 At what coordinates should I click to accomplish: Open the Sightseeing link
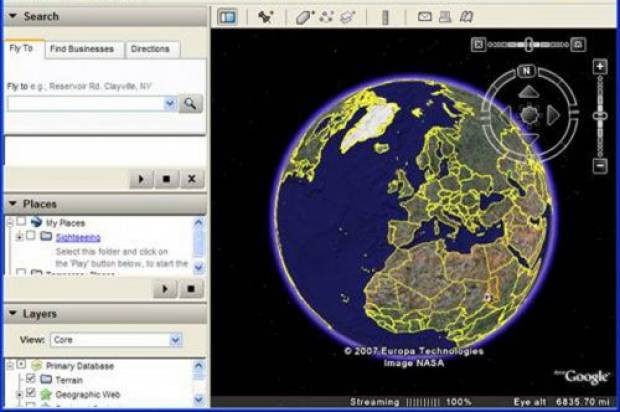click(x=78, y=237)
